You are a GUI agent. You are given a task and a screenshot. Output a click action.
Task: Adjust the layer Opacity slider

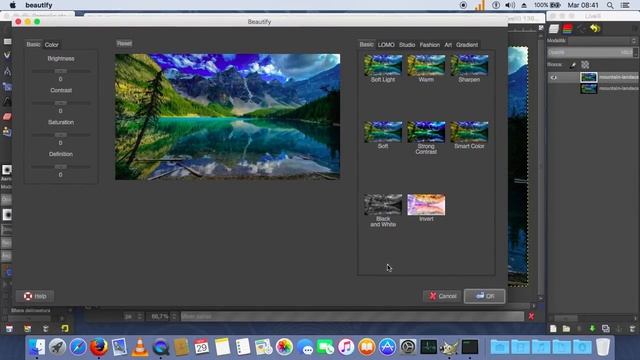click(x=590, y=52)
